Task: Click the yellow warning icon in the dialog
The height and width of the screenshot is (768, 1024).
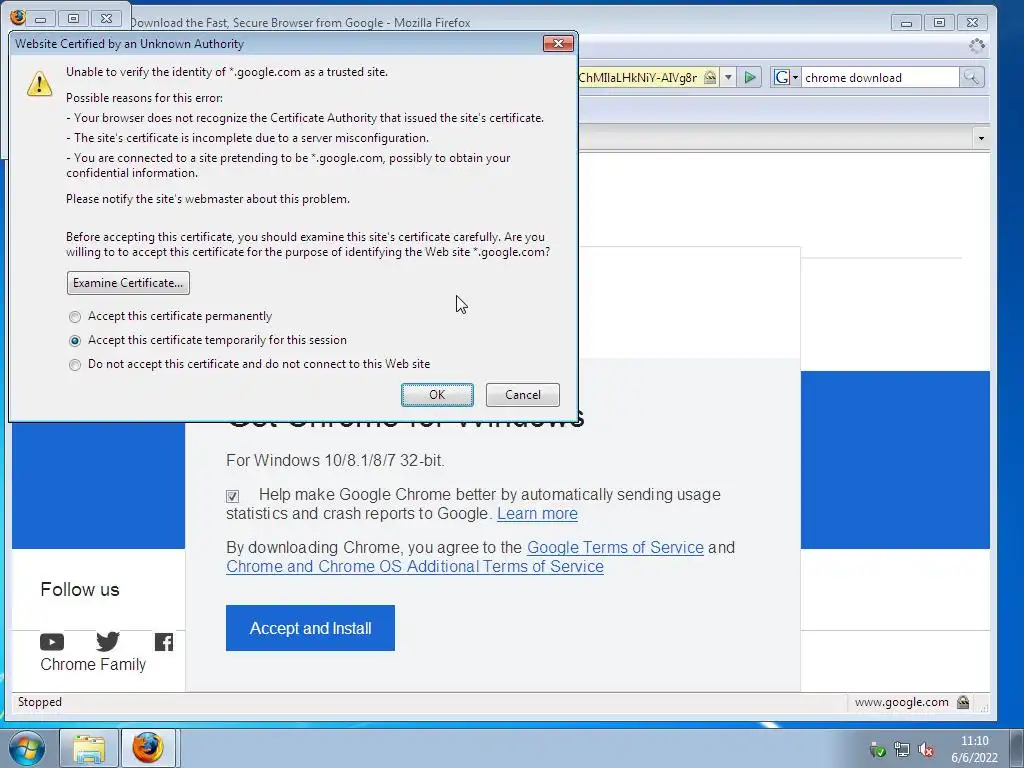Action: pyautogui.click(x=40, y=84)
